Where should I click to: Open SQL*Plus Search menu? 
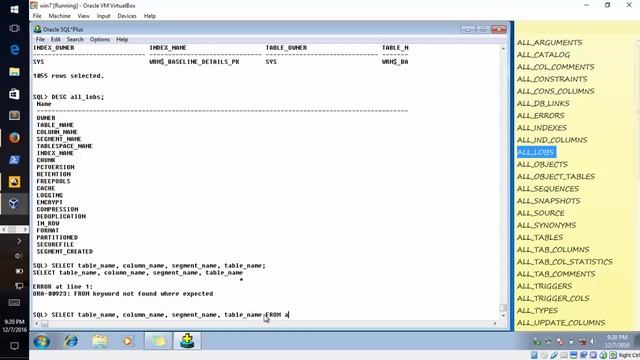(x=75, y=40)
